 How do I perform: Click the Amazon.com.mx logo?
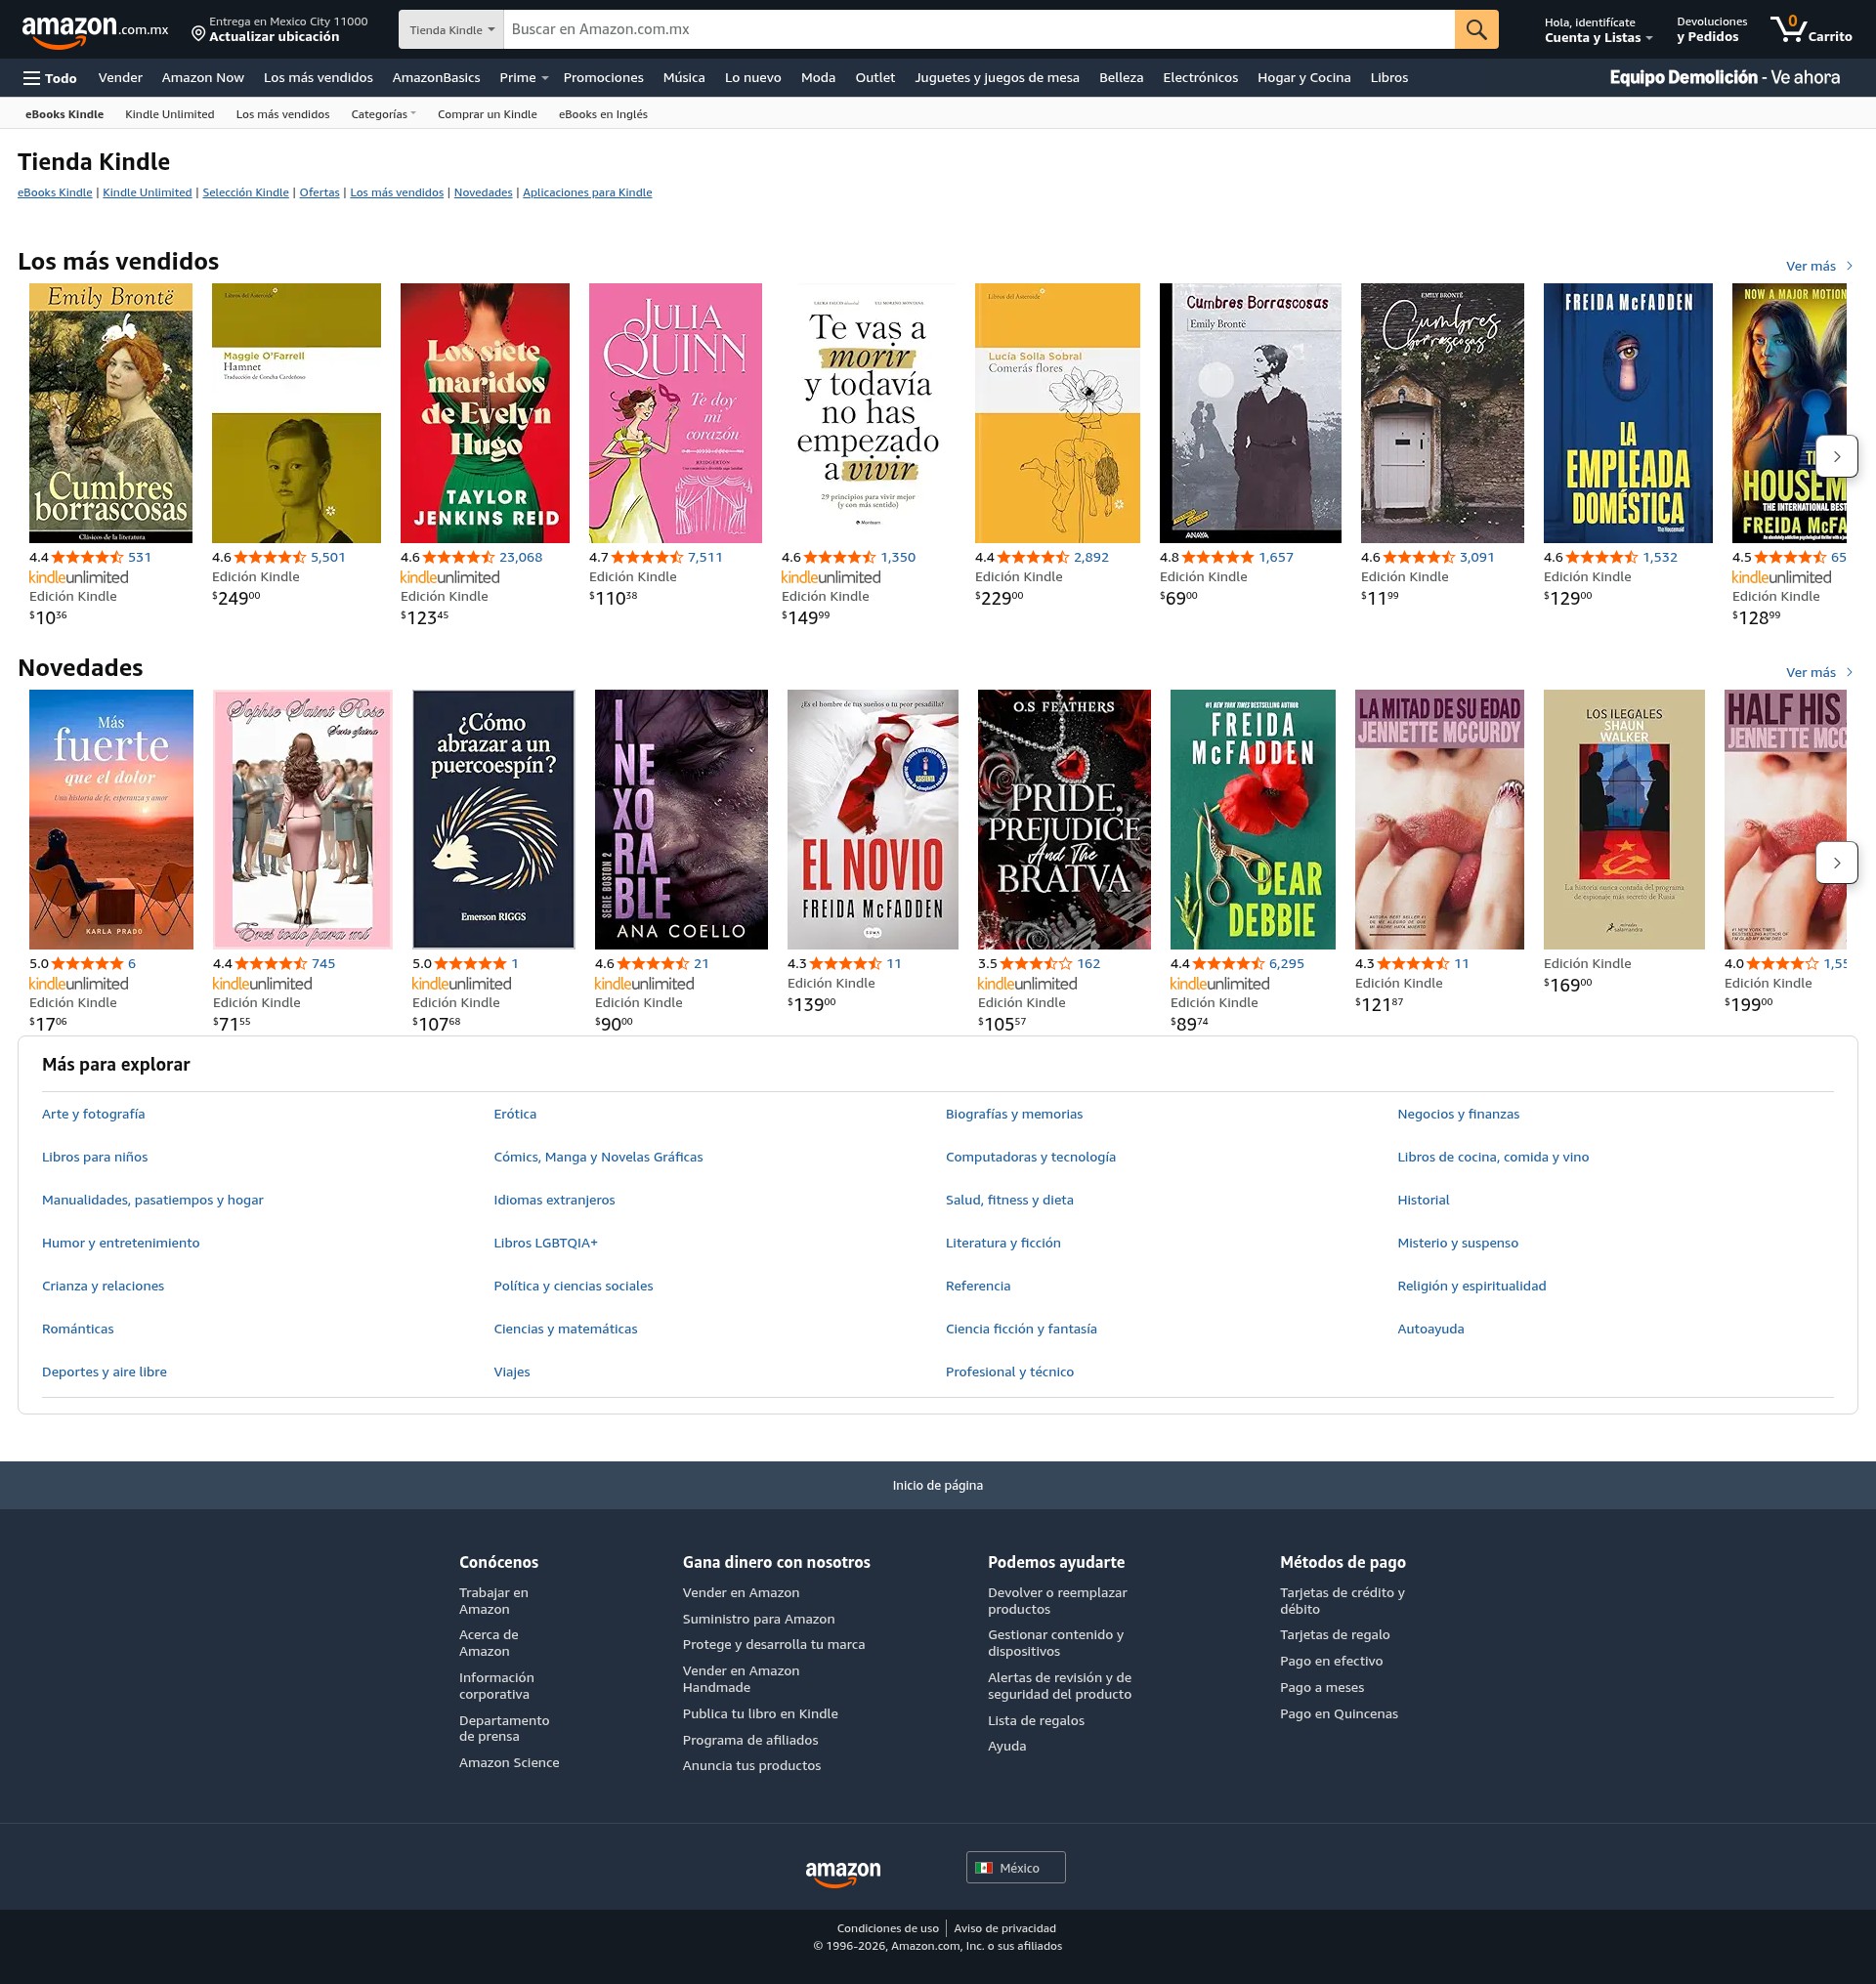[95, 30]
